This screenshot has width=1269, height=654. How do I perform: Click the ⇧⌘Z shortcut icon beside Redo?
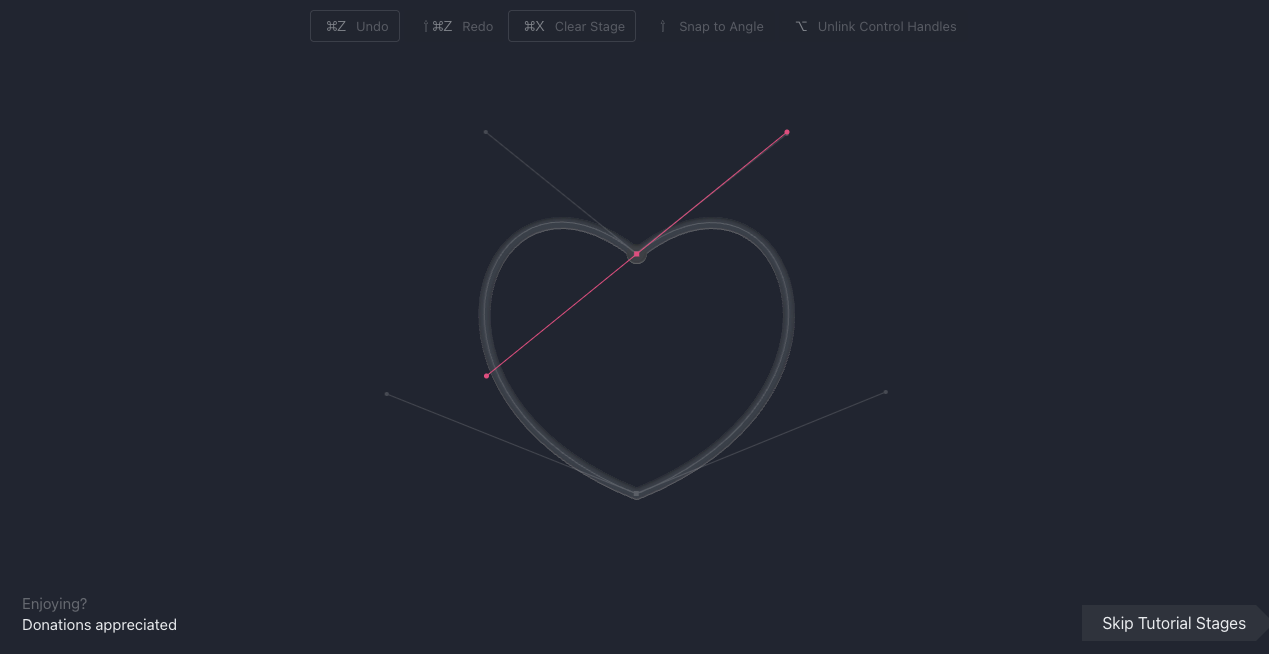coord(438,27)
